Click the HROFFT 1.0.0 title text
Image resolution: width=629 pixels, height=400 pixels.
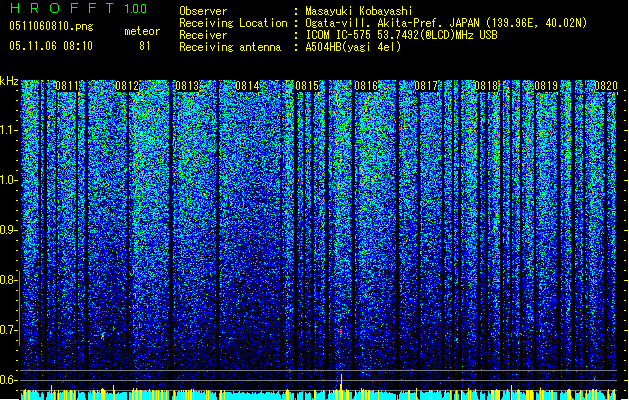click(x=79, y=8)
